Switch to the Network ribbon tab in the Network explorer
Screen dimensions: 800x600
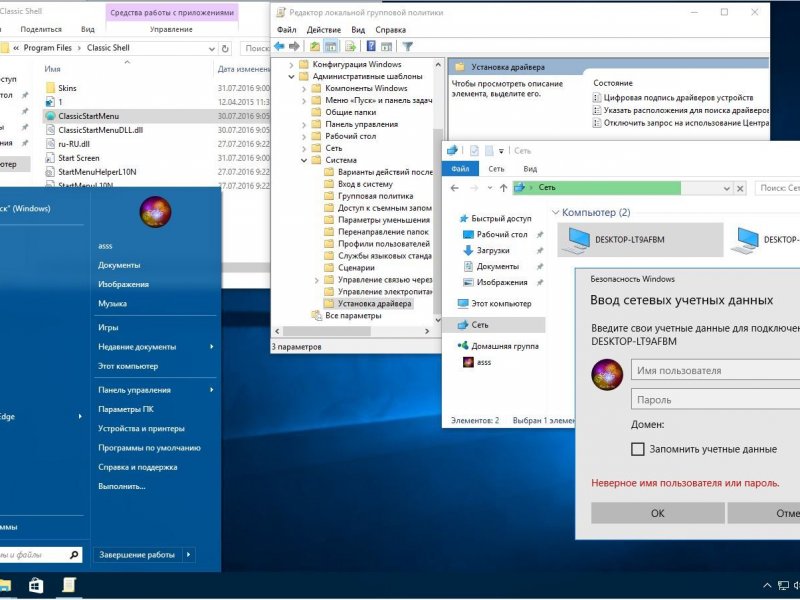496,169
